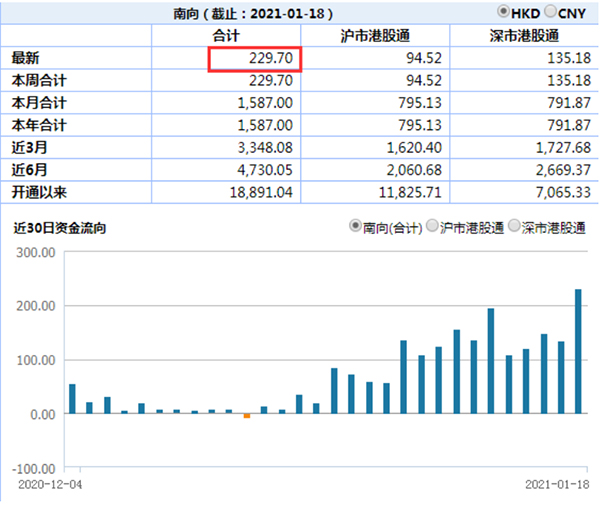The image size is (600, 506).
Task: Click the 200.00 y-axis label
Action: (x=36, y=306)
